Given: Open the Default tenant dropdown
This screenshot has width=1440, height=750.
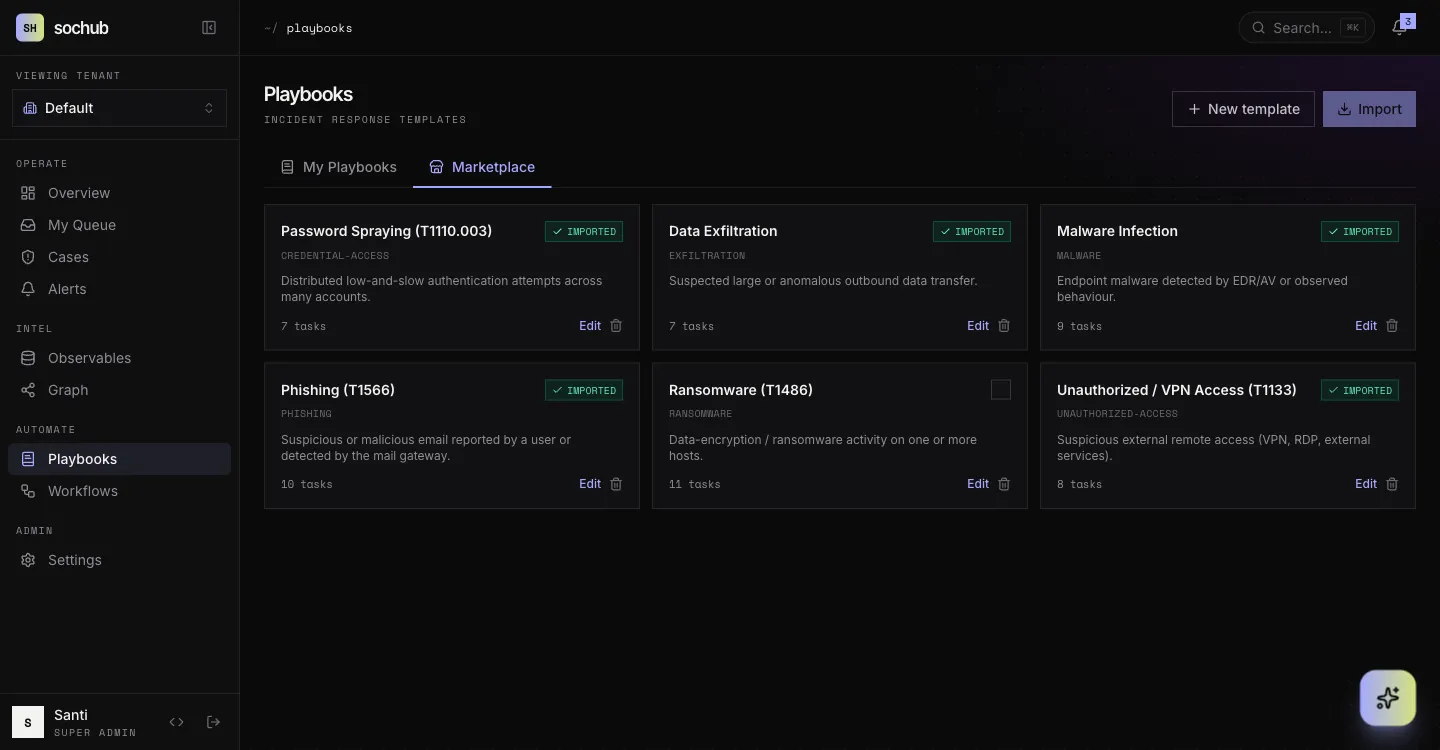Looking at the screenshot, I should tap(119, 108).
